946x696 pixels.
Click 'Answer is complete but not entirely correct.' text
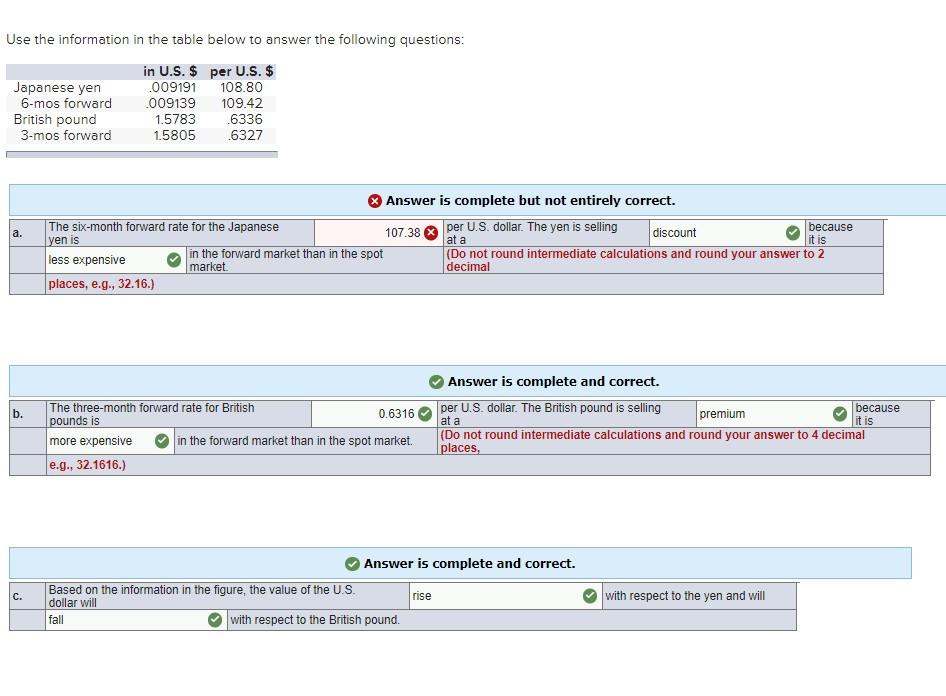click(530, 201)
